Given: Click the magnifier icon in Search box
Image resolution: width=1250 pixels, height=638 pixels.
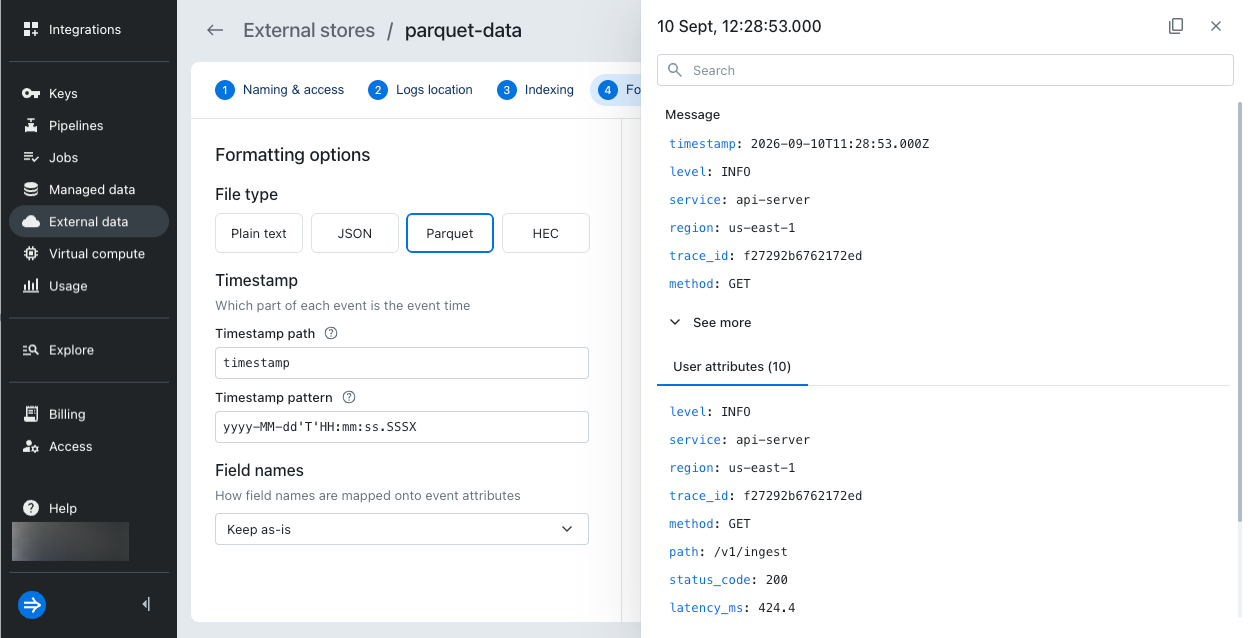Looking at the screenshot, I should [x=675, y=70].
